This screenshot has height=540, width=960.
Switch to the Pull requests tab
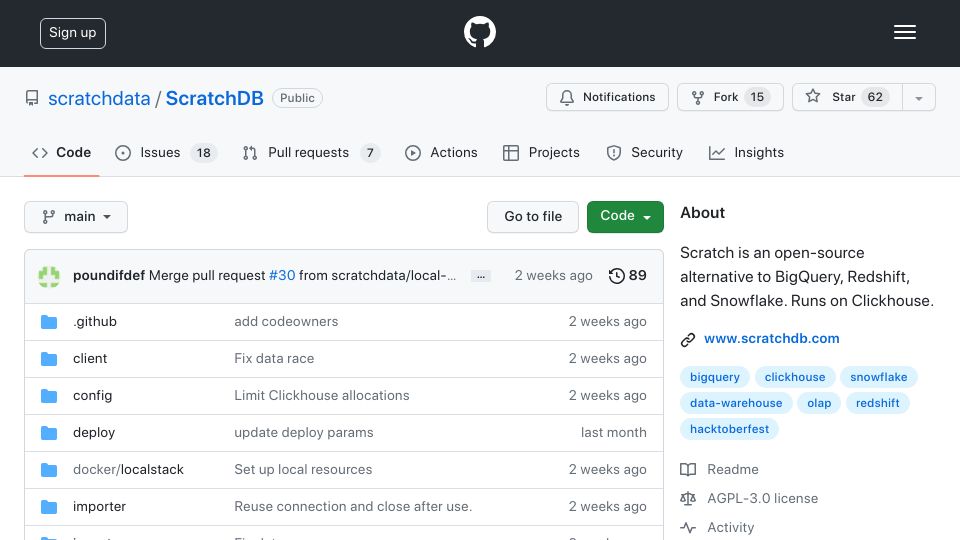point(311,152)
